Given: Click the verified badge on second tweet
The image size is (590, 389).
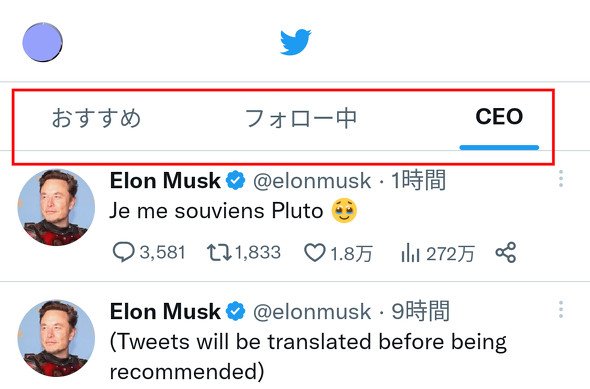Looking at the screenshot, I should click(236, 312).
